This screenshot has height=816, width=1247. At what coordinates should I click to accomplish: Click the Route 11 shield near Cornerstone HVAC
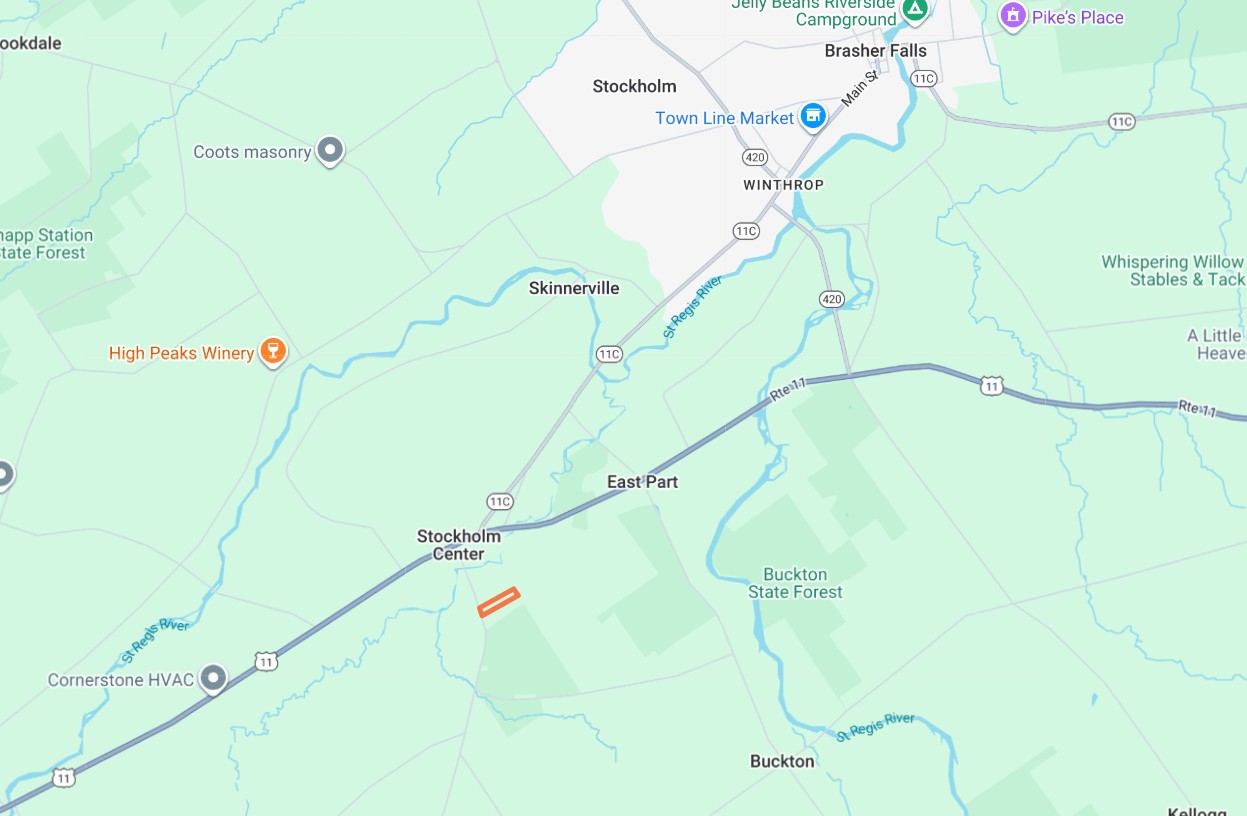tap(265, 661)
